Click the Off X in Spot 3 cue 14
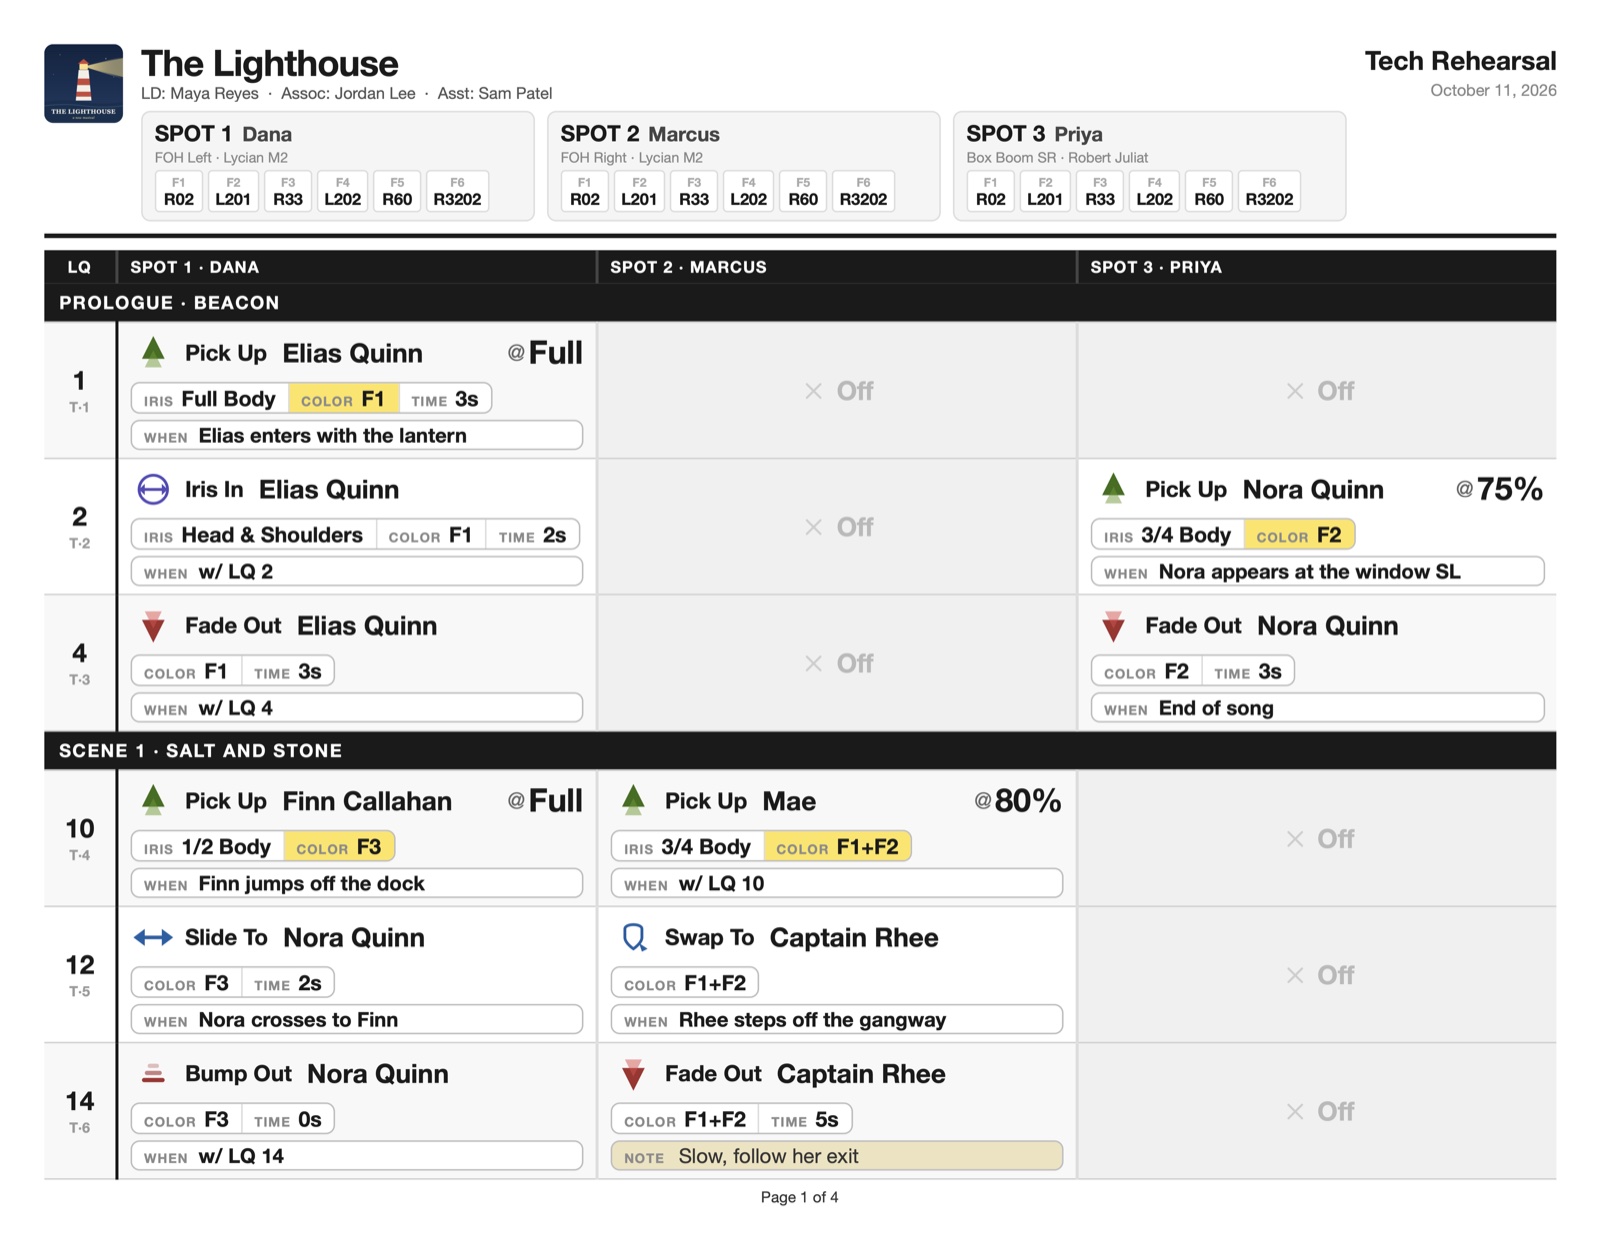Screen dimensions: 1600x1236 (x=1295, y=1111)
